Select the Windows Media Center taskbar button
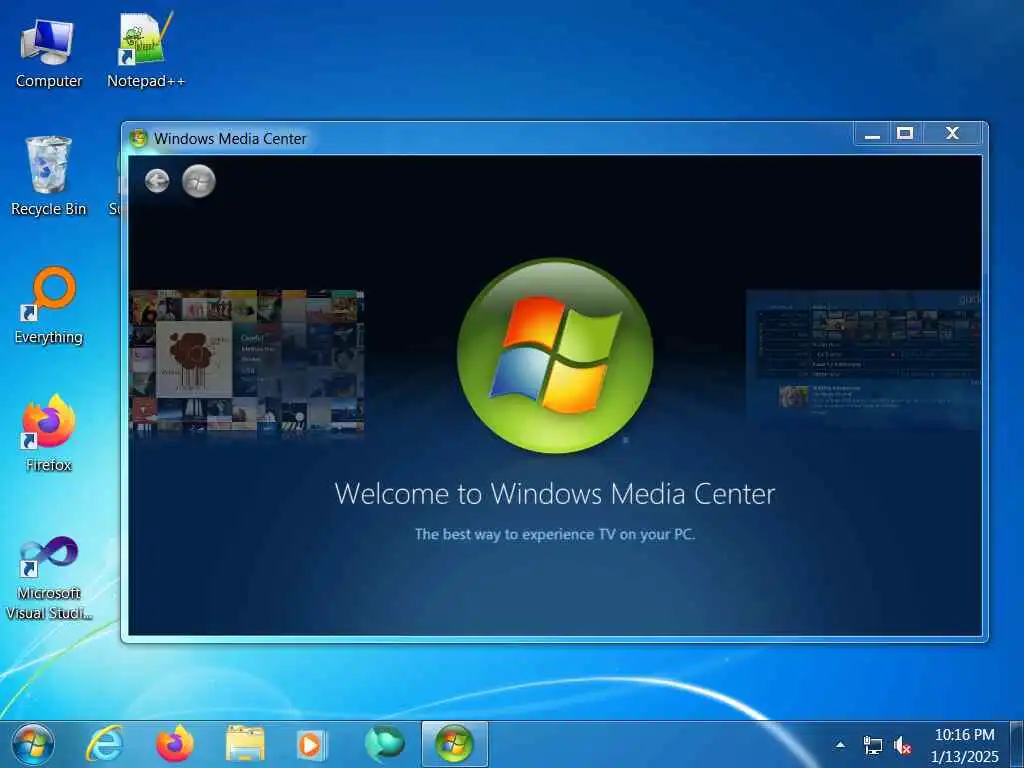 pyautogui.click(x=455, y=744)
